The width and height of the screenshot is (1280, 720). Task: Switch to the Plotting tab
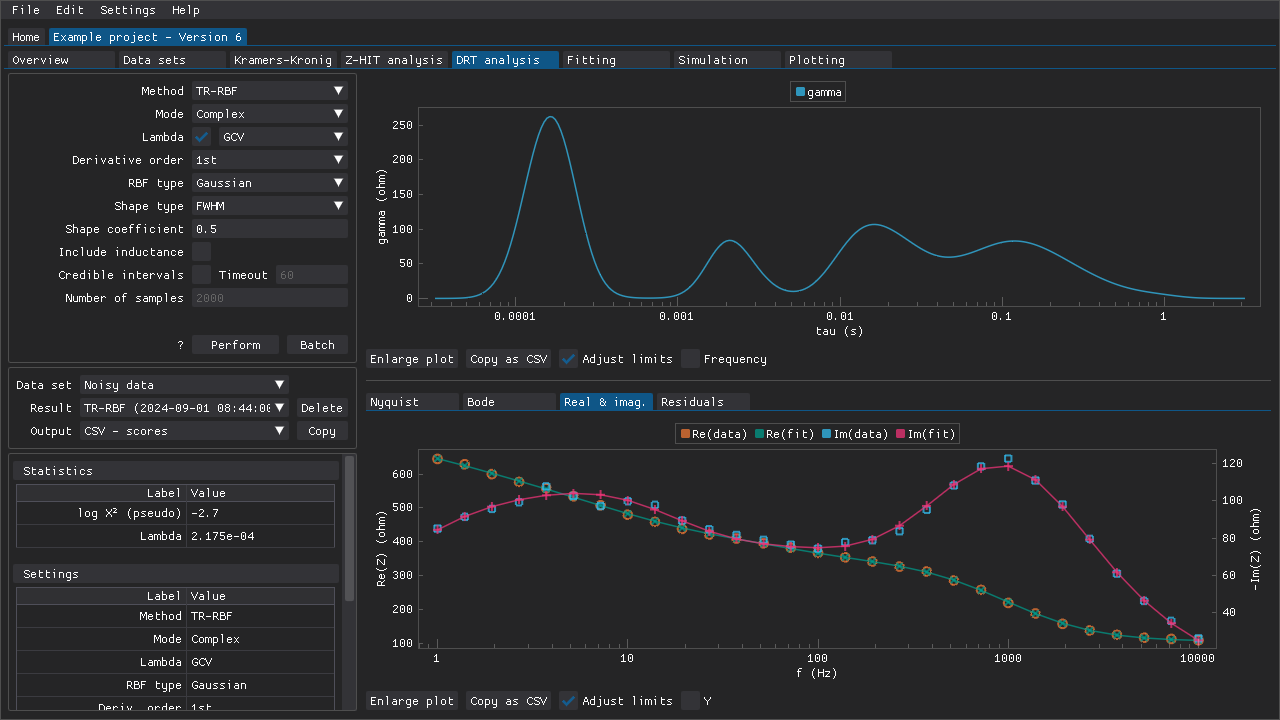(x=838, y=60)
